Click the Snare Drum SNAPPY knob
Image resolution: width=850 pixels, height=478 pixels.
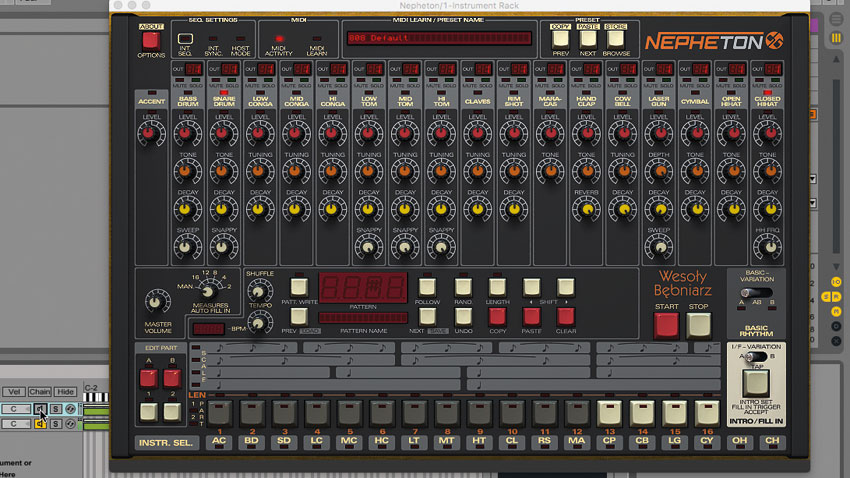(x=223, y=247)
